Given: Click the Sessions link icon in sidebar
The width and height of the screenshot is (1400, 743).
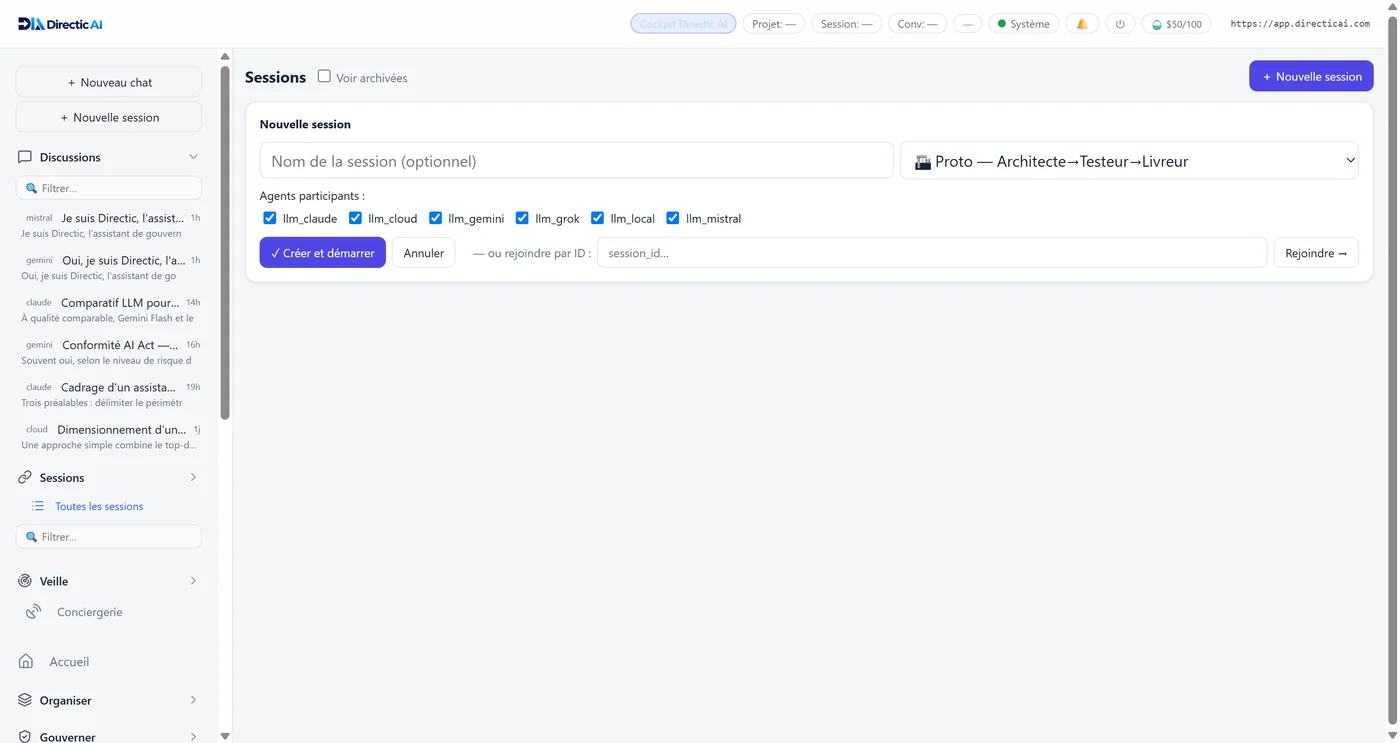Looking at the screenshot, I should (x=25, y=478).
